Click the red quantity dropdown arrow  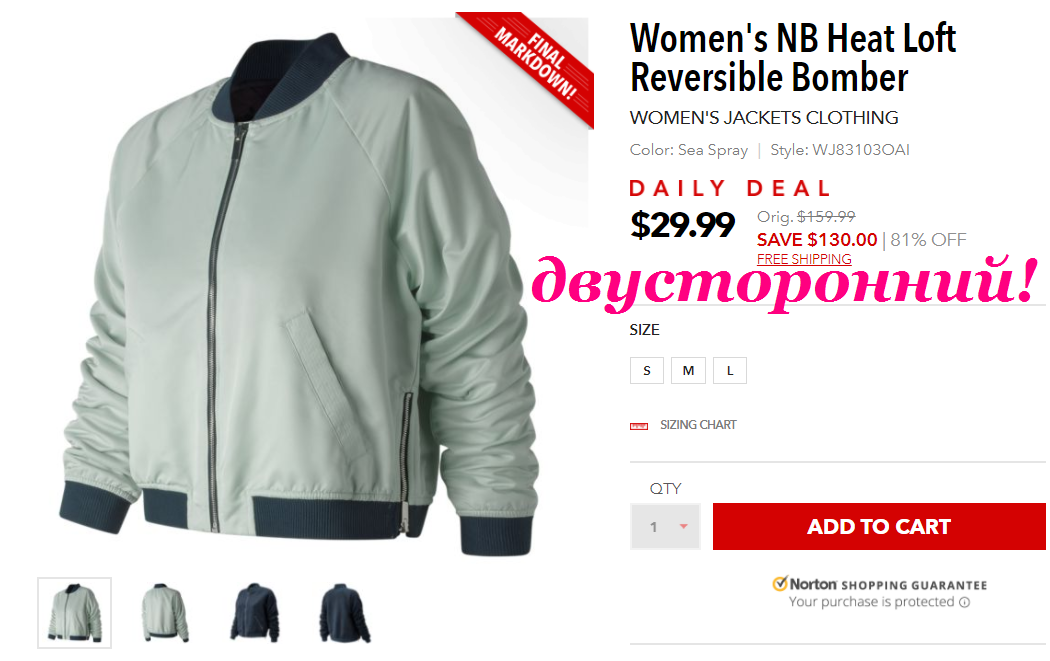684,526
